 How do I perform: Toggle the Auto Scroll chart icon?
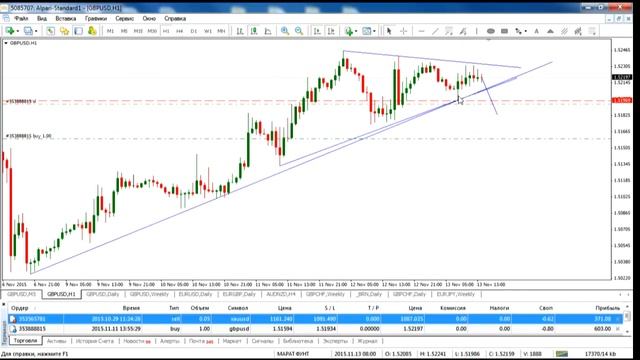(317, 31)
